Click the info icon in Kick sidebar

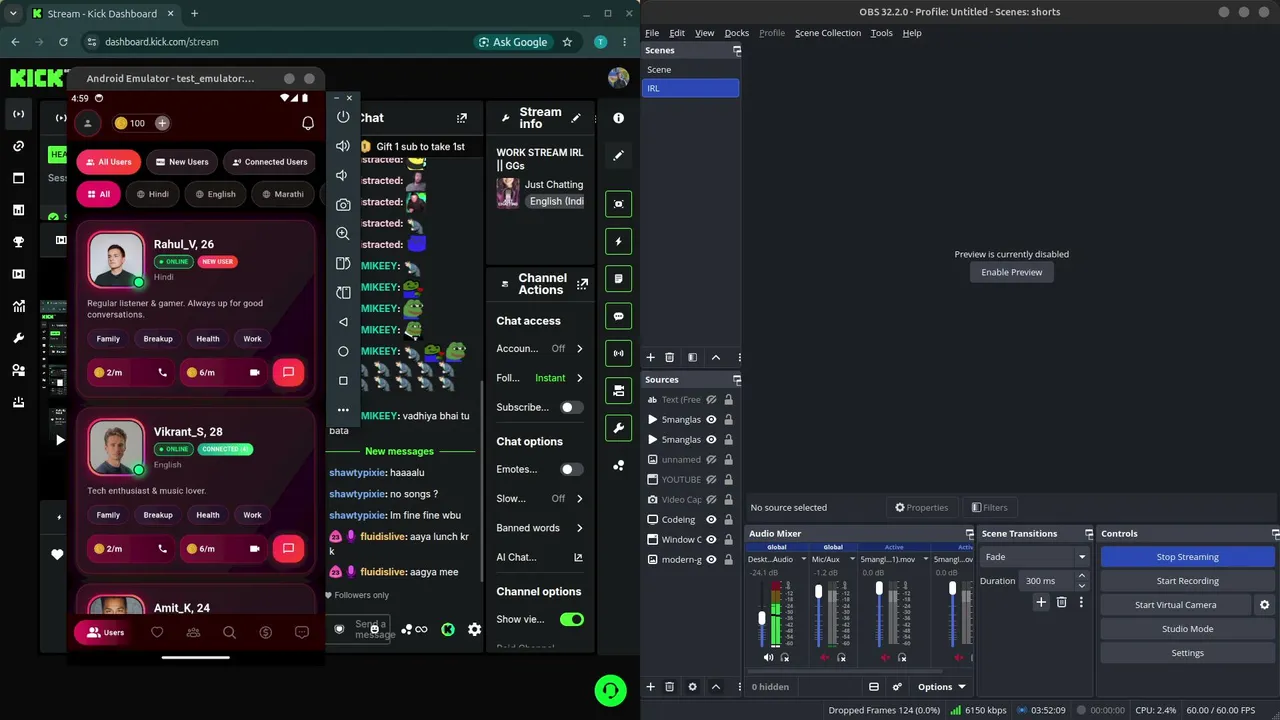pos(618,118)
